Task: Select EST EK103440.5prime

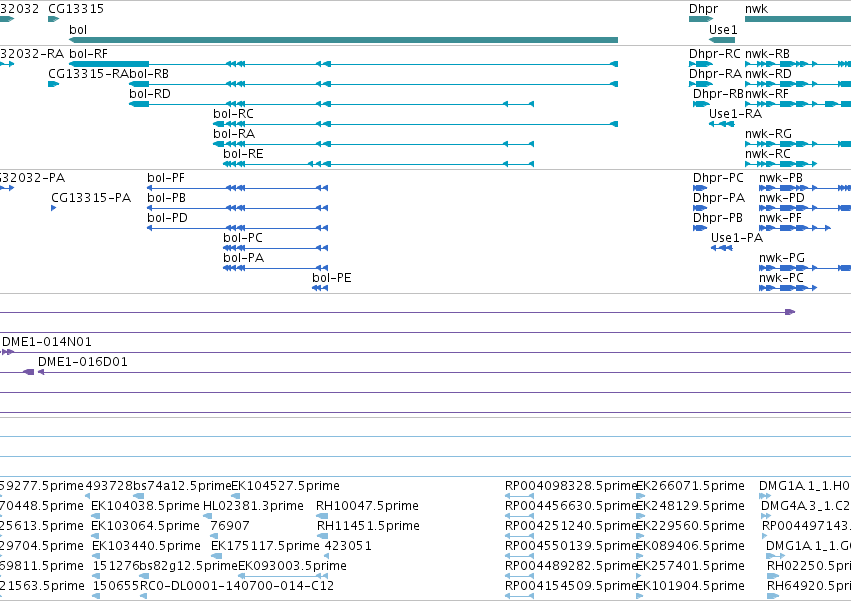Action: 147,546
